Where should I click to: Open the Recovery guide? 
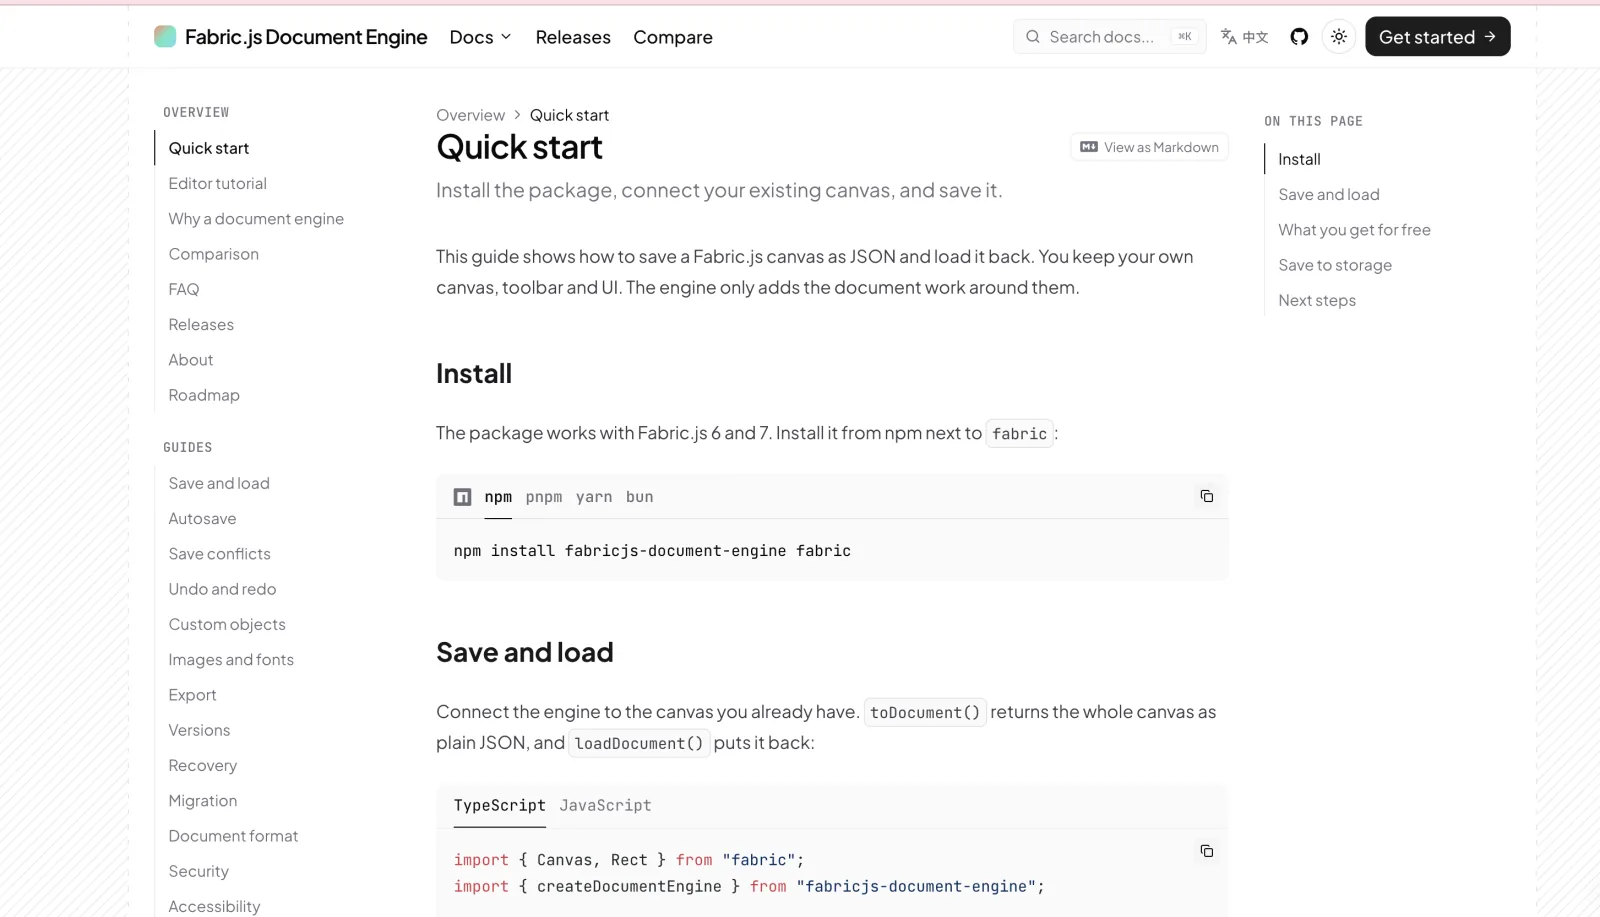click(x=203, y=765)
